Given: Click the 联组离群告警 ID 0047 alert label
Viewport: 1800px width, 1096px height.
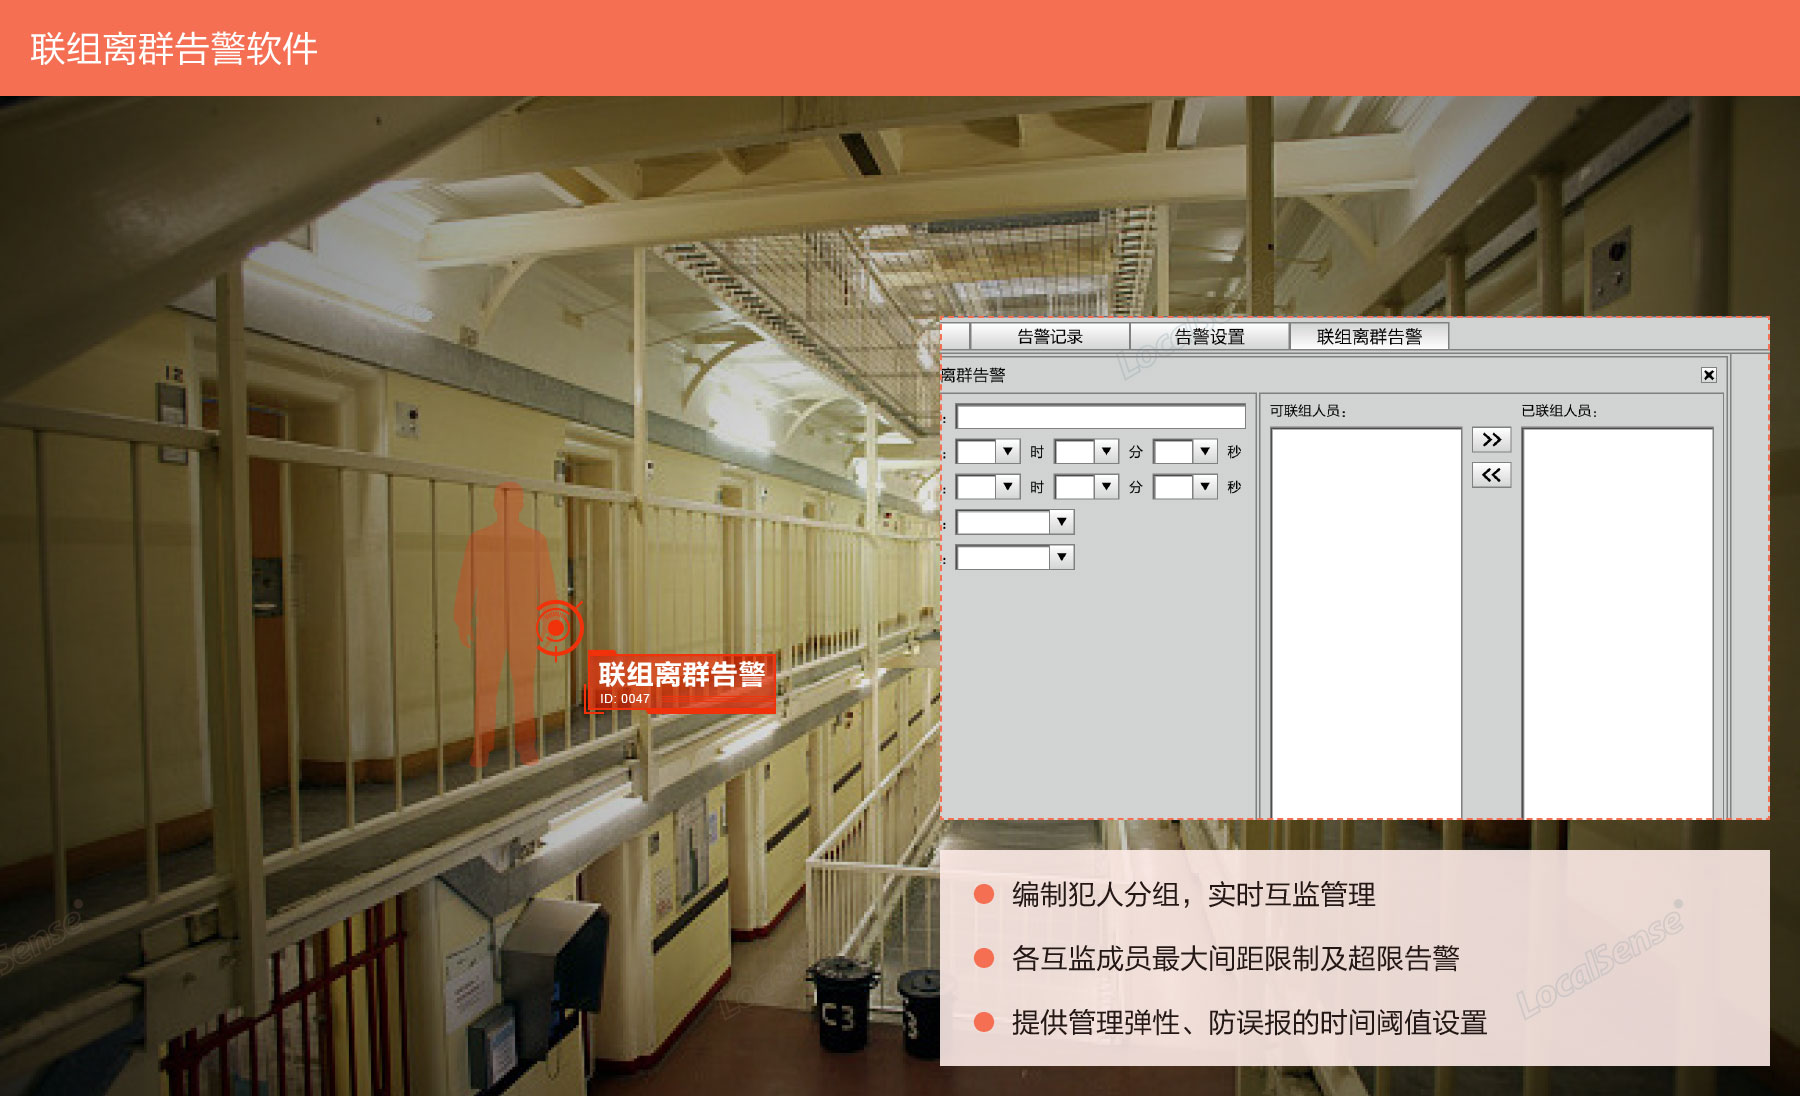Looking at the screenshot, I should pyautogui.click(x=681, y=682).
